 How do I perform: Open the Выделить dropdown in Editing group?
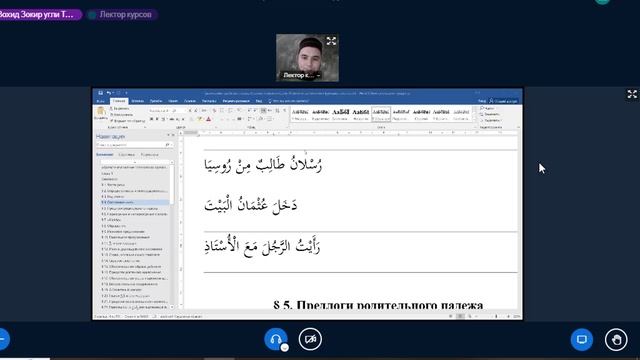(491, 120)
